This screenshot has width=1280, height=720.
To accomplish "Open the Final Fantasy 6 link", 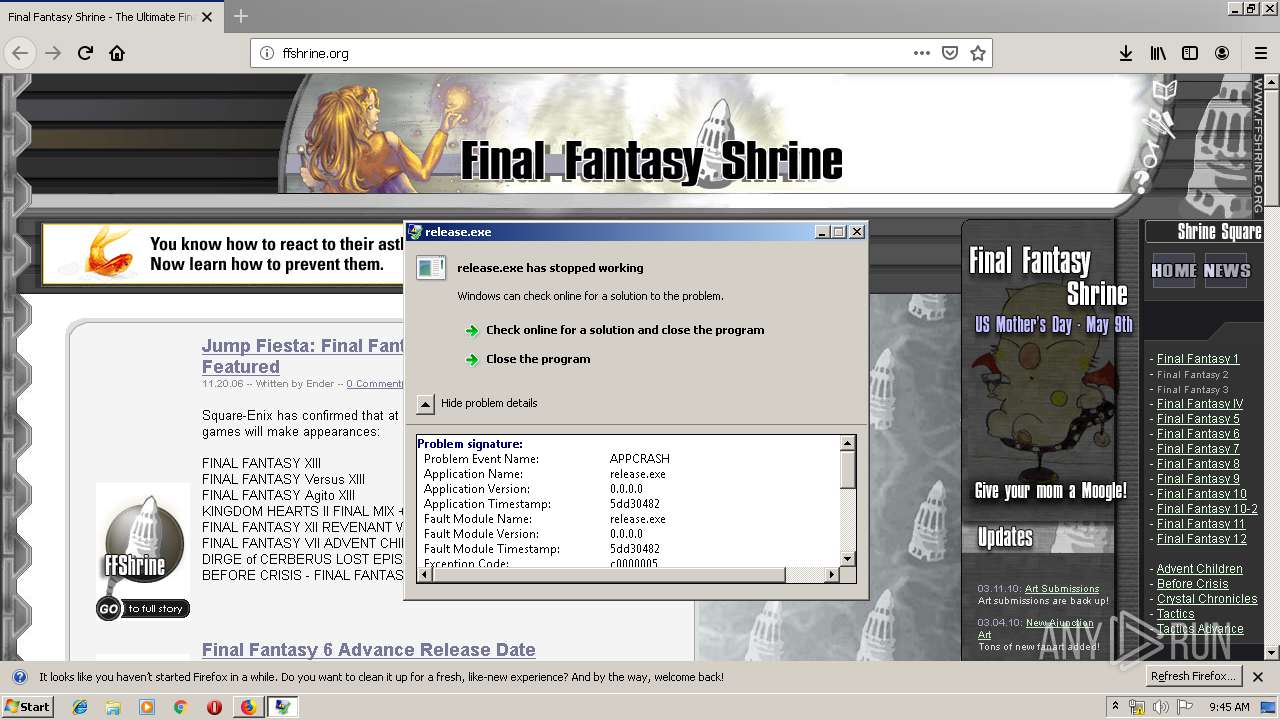I will [1198, 434].
